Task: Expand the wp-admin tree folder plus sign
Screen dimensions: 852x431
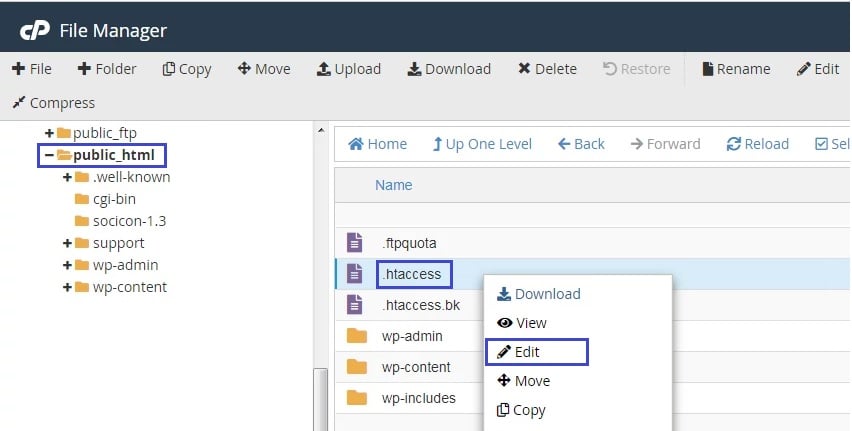Action: [x=67, y=265]
